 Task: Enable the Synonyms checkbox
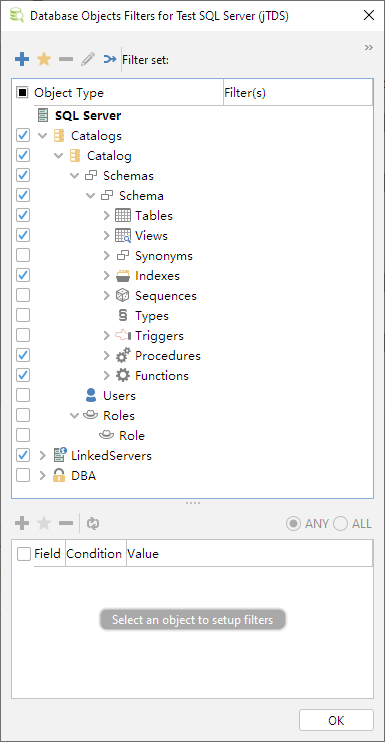tap(23, 256)
